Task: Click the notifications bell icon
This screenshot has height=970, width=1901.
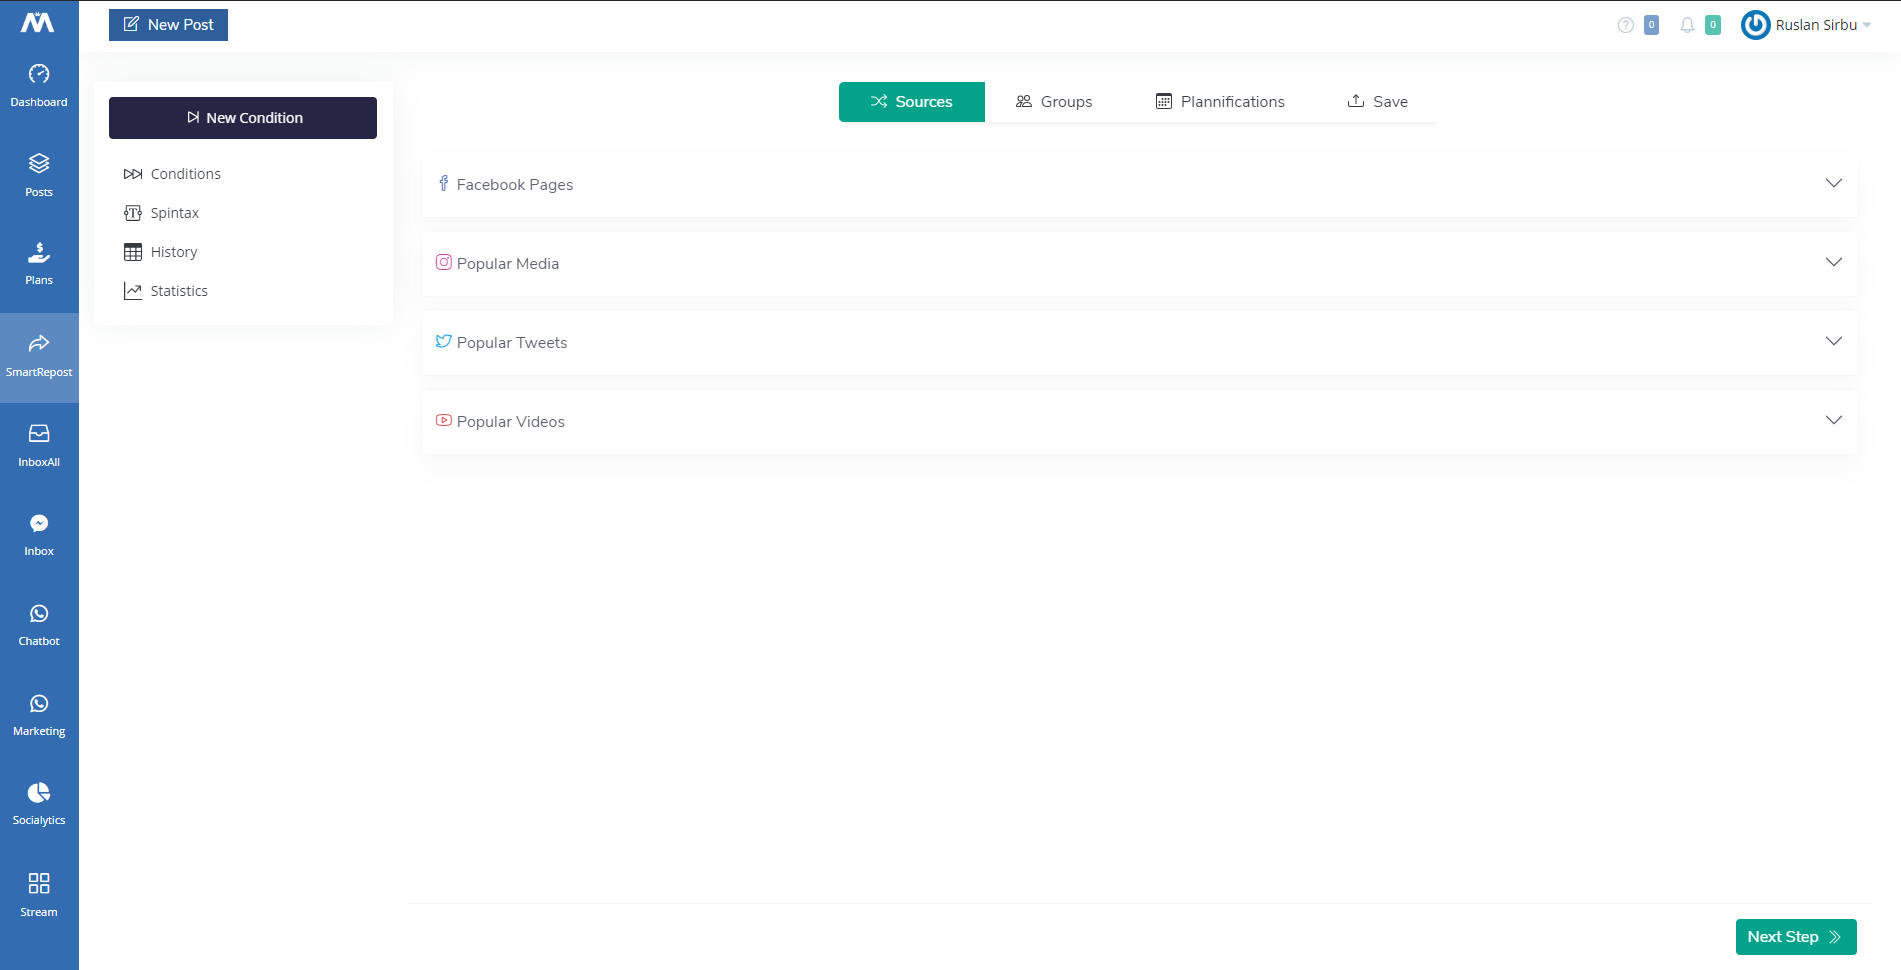Action: (x=1687, y=25)
